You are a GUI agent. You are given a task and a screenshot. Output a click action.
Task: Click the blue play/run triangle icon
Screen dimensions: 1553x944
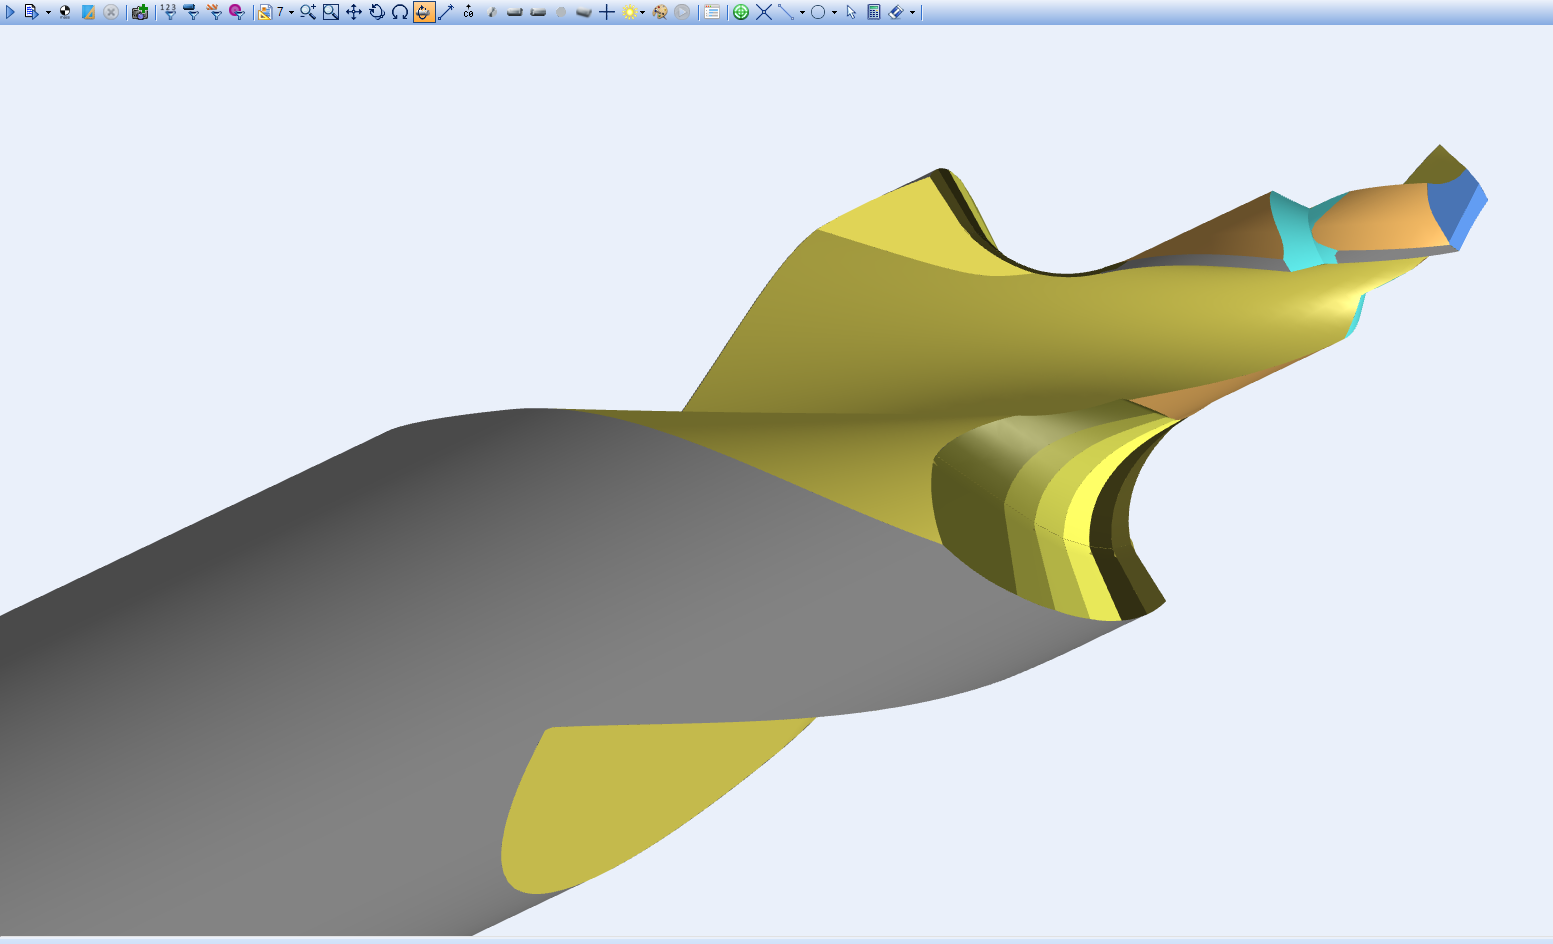pyautogui.click(x=10, y=12)
